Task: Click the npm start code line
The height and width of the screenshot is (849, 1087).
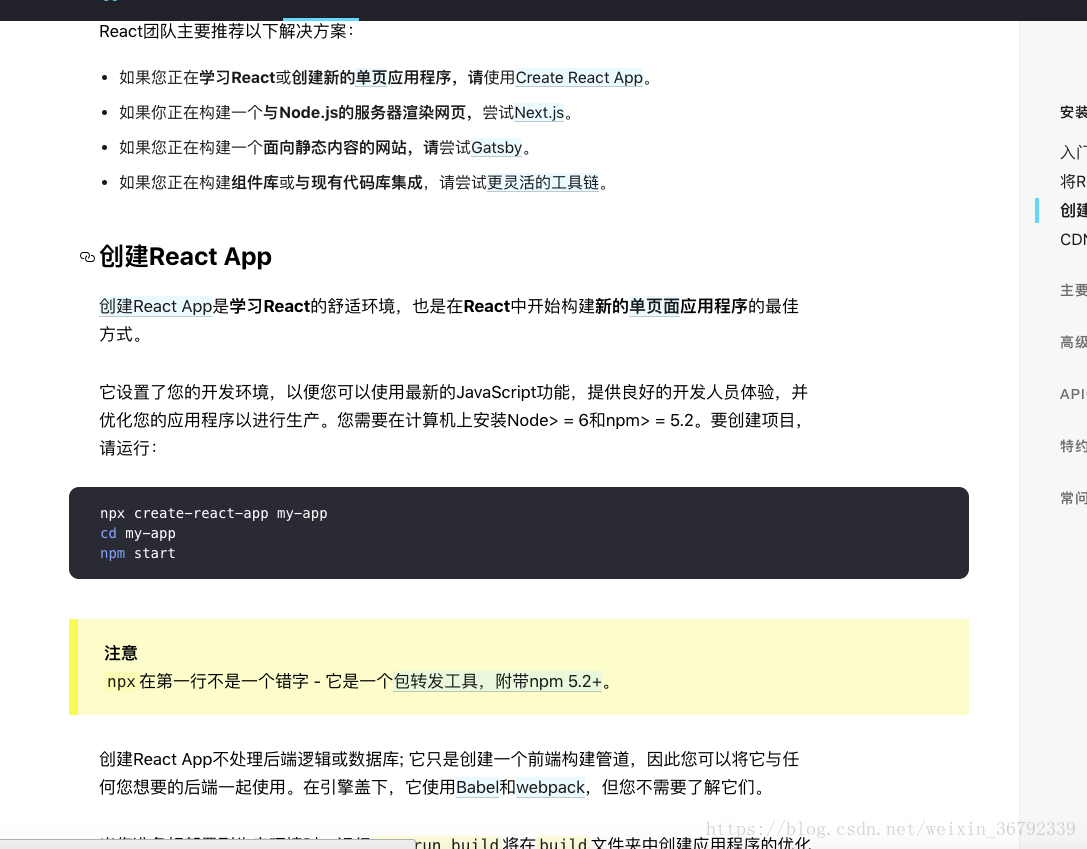Action: click(x=138, y=554)
